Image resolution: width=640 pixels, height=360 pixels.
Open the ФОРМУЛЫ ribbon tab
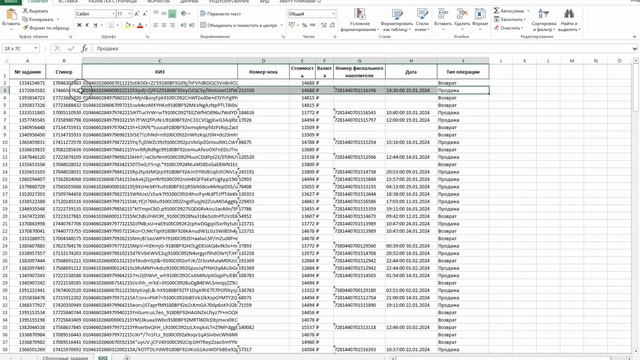click(158, 2)
